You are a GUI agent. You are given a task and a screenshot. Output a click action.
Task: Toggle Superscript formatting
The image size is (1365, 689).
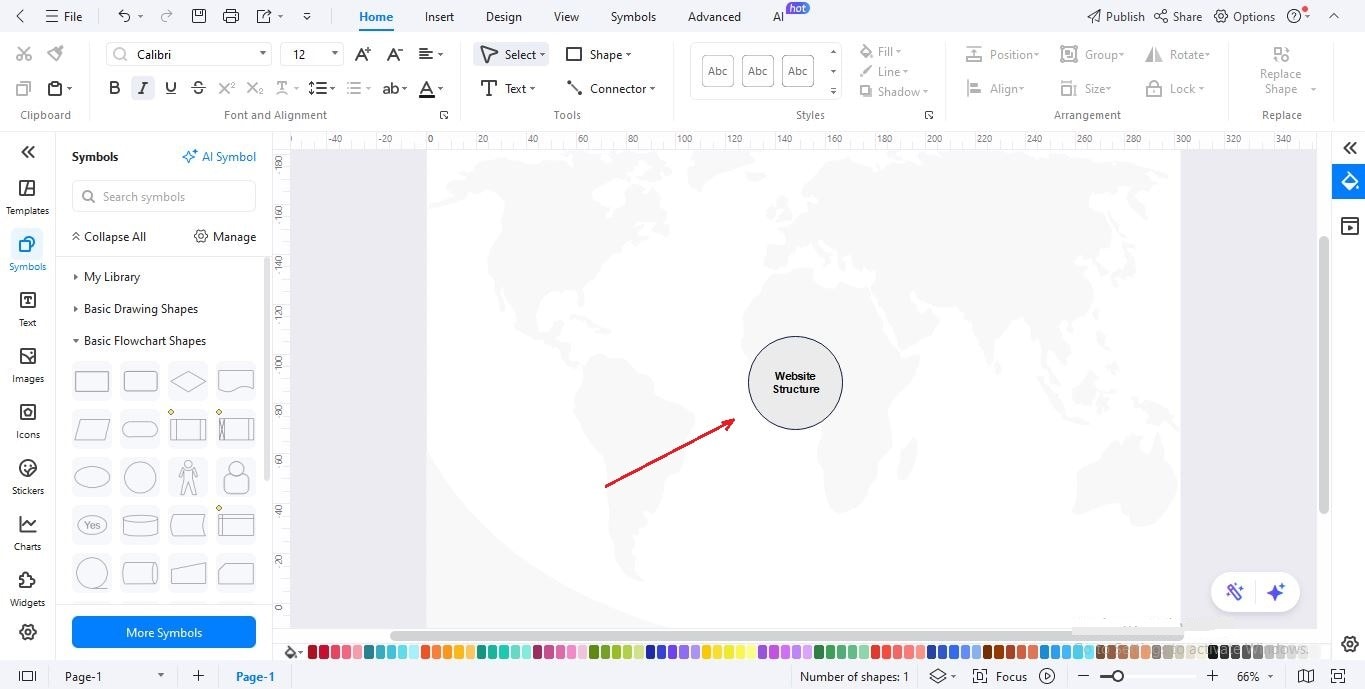point(227,88)
